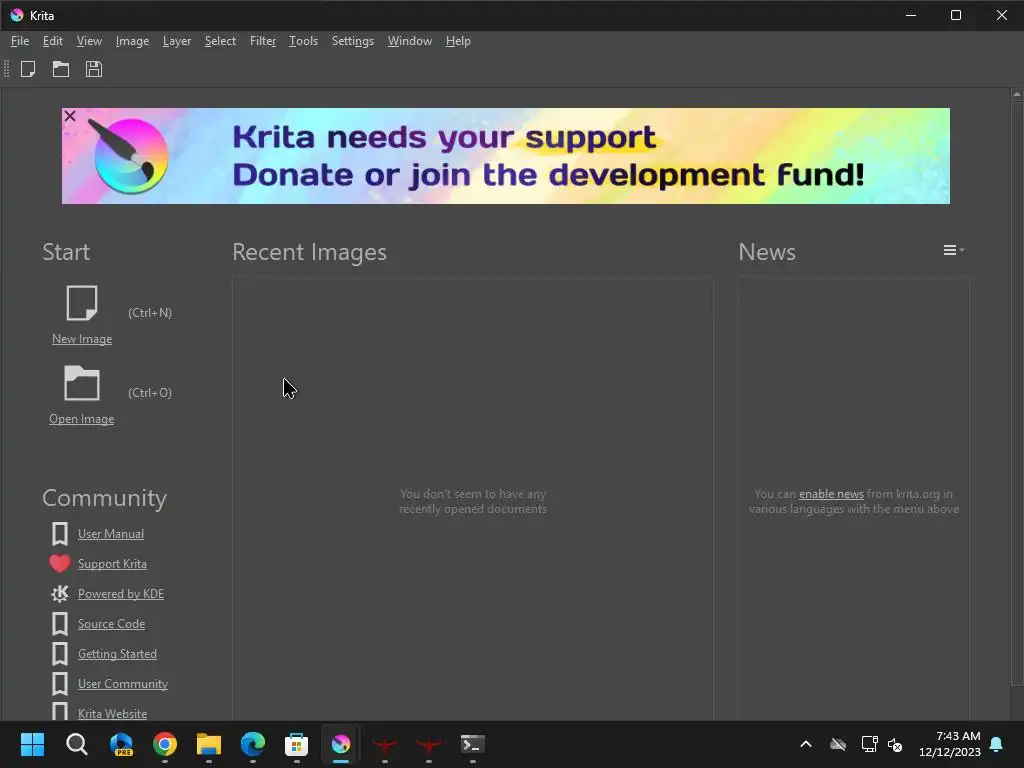Click the Krita logo in the title bar

17,15
